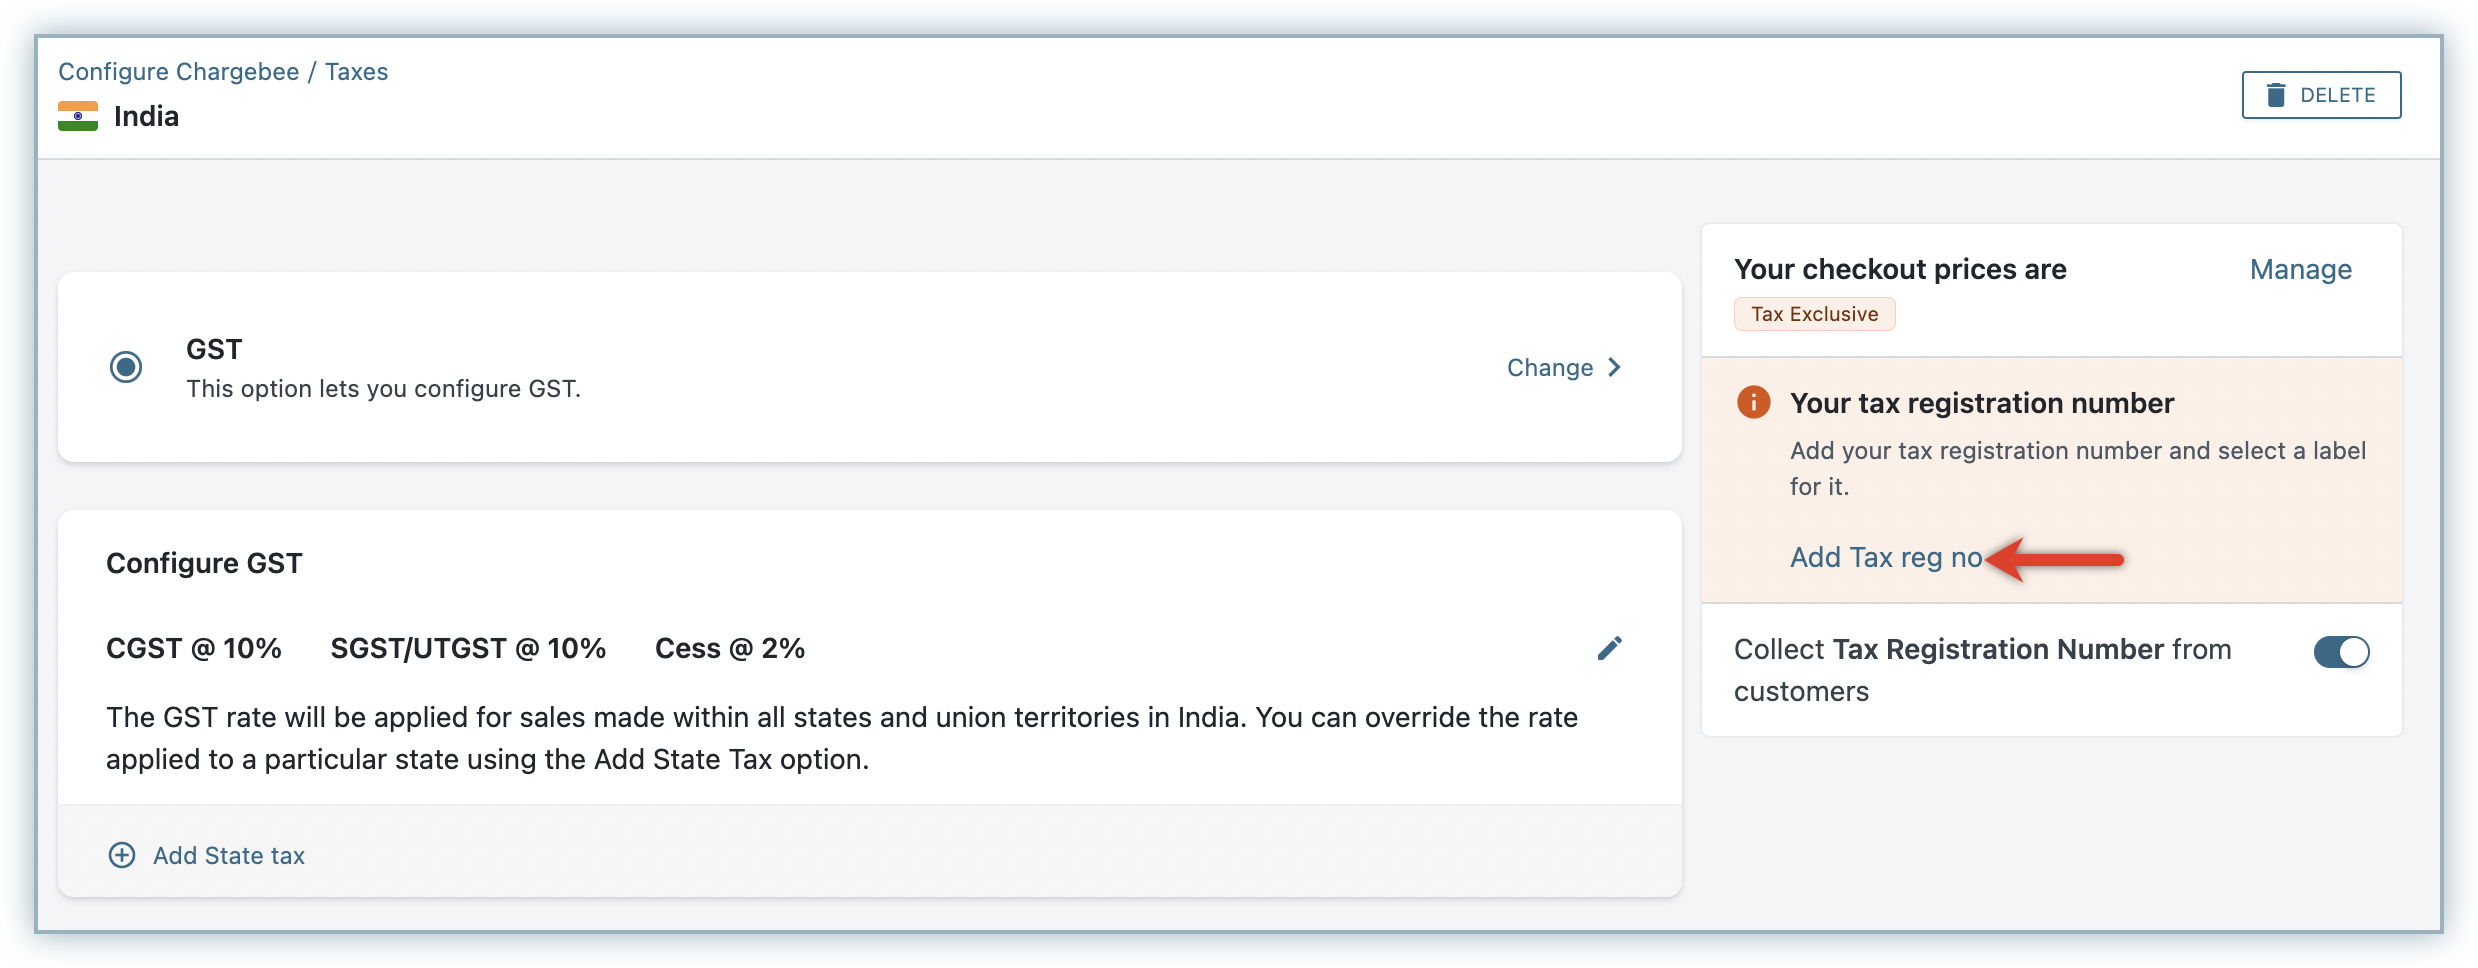Viewport: 2478px width, 968px height.
Task: Click the Tax Exclusive badge
Action: click(x=1814, y=314)
